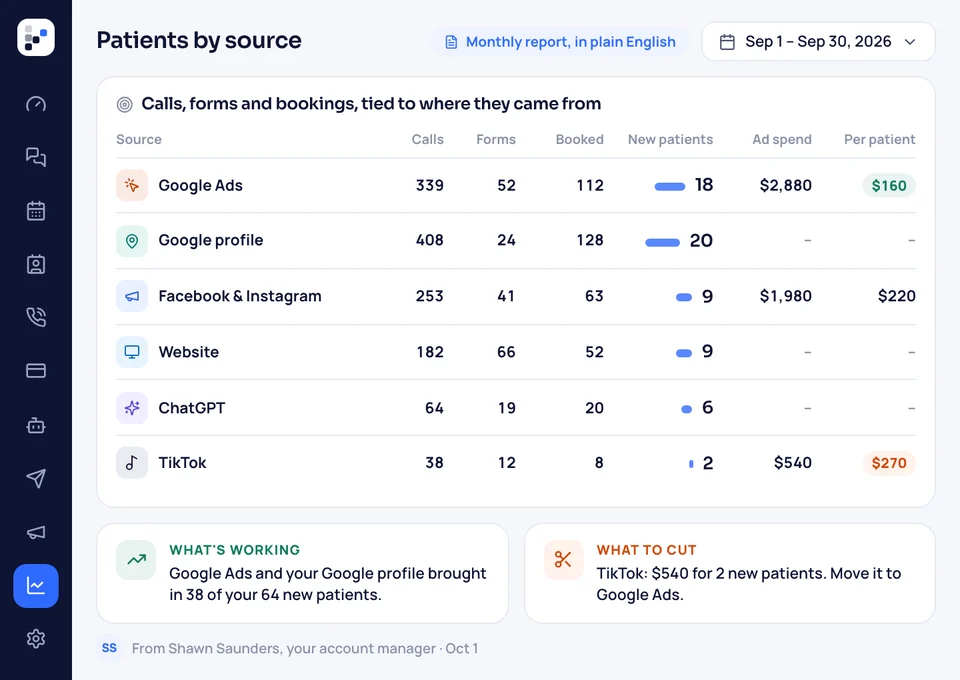960x680 pixels.
Task: Click the 408 calls value for Google profile
Action: click(x=430, y=241)
